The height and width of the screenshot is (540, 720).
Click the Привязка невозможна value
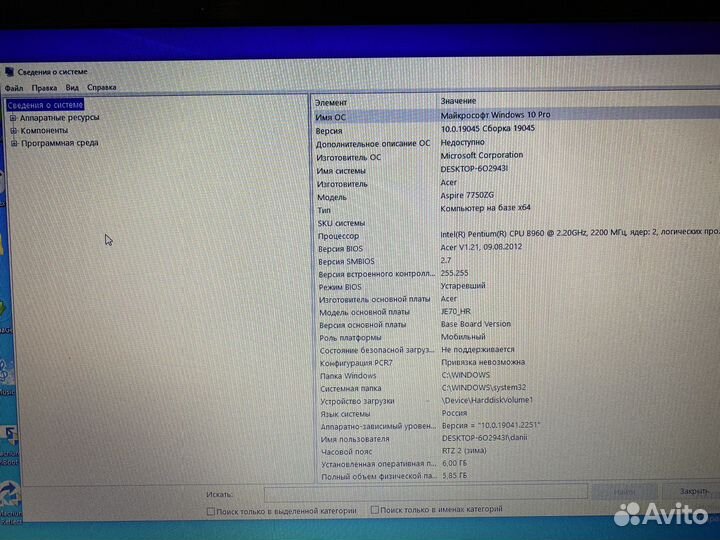[x=483, y=362]
